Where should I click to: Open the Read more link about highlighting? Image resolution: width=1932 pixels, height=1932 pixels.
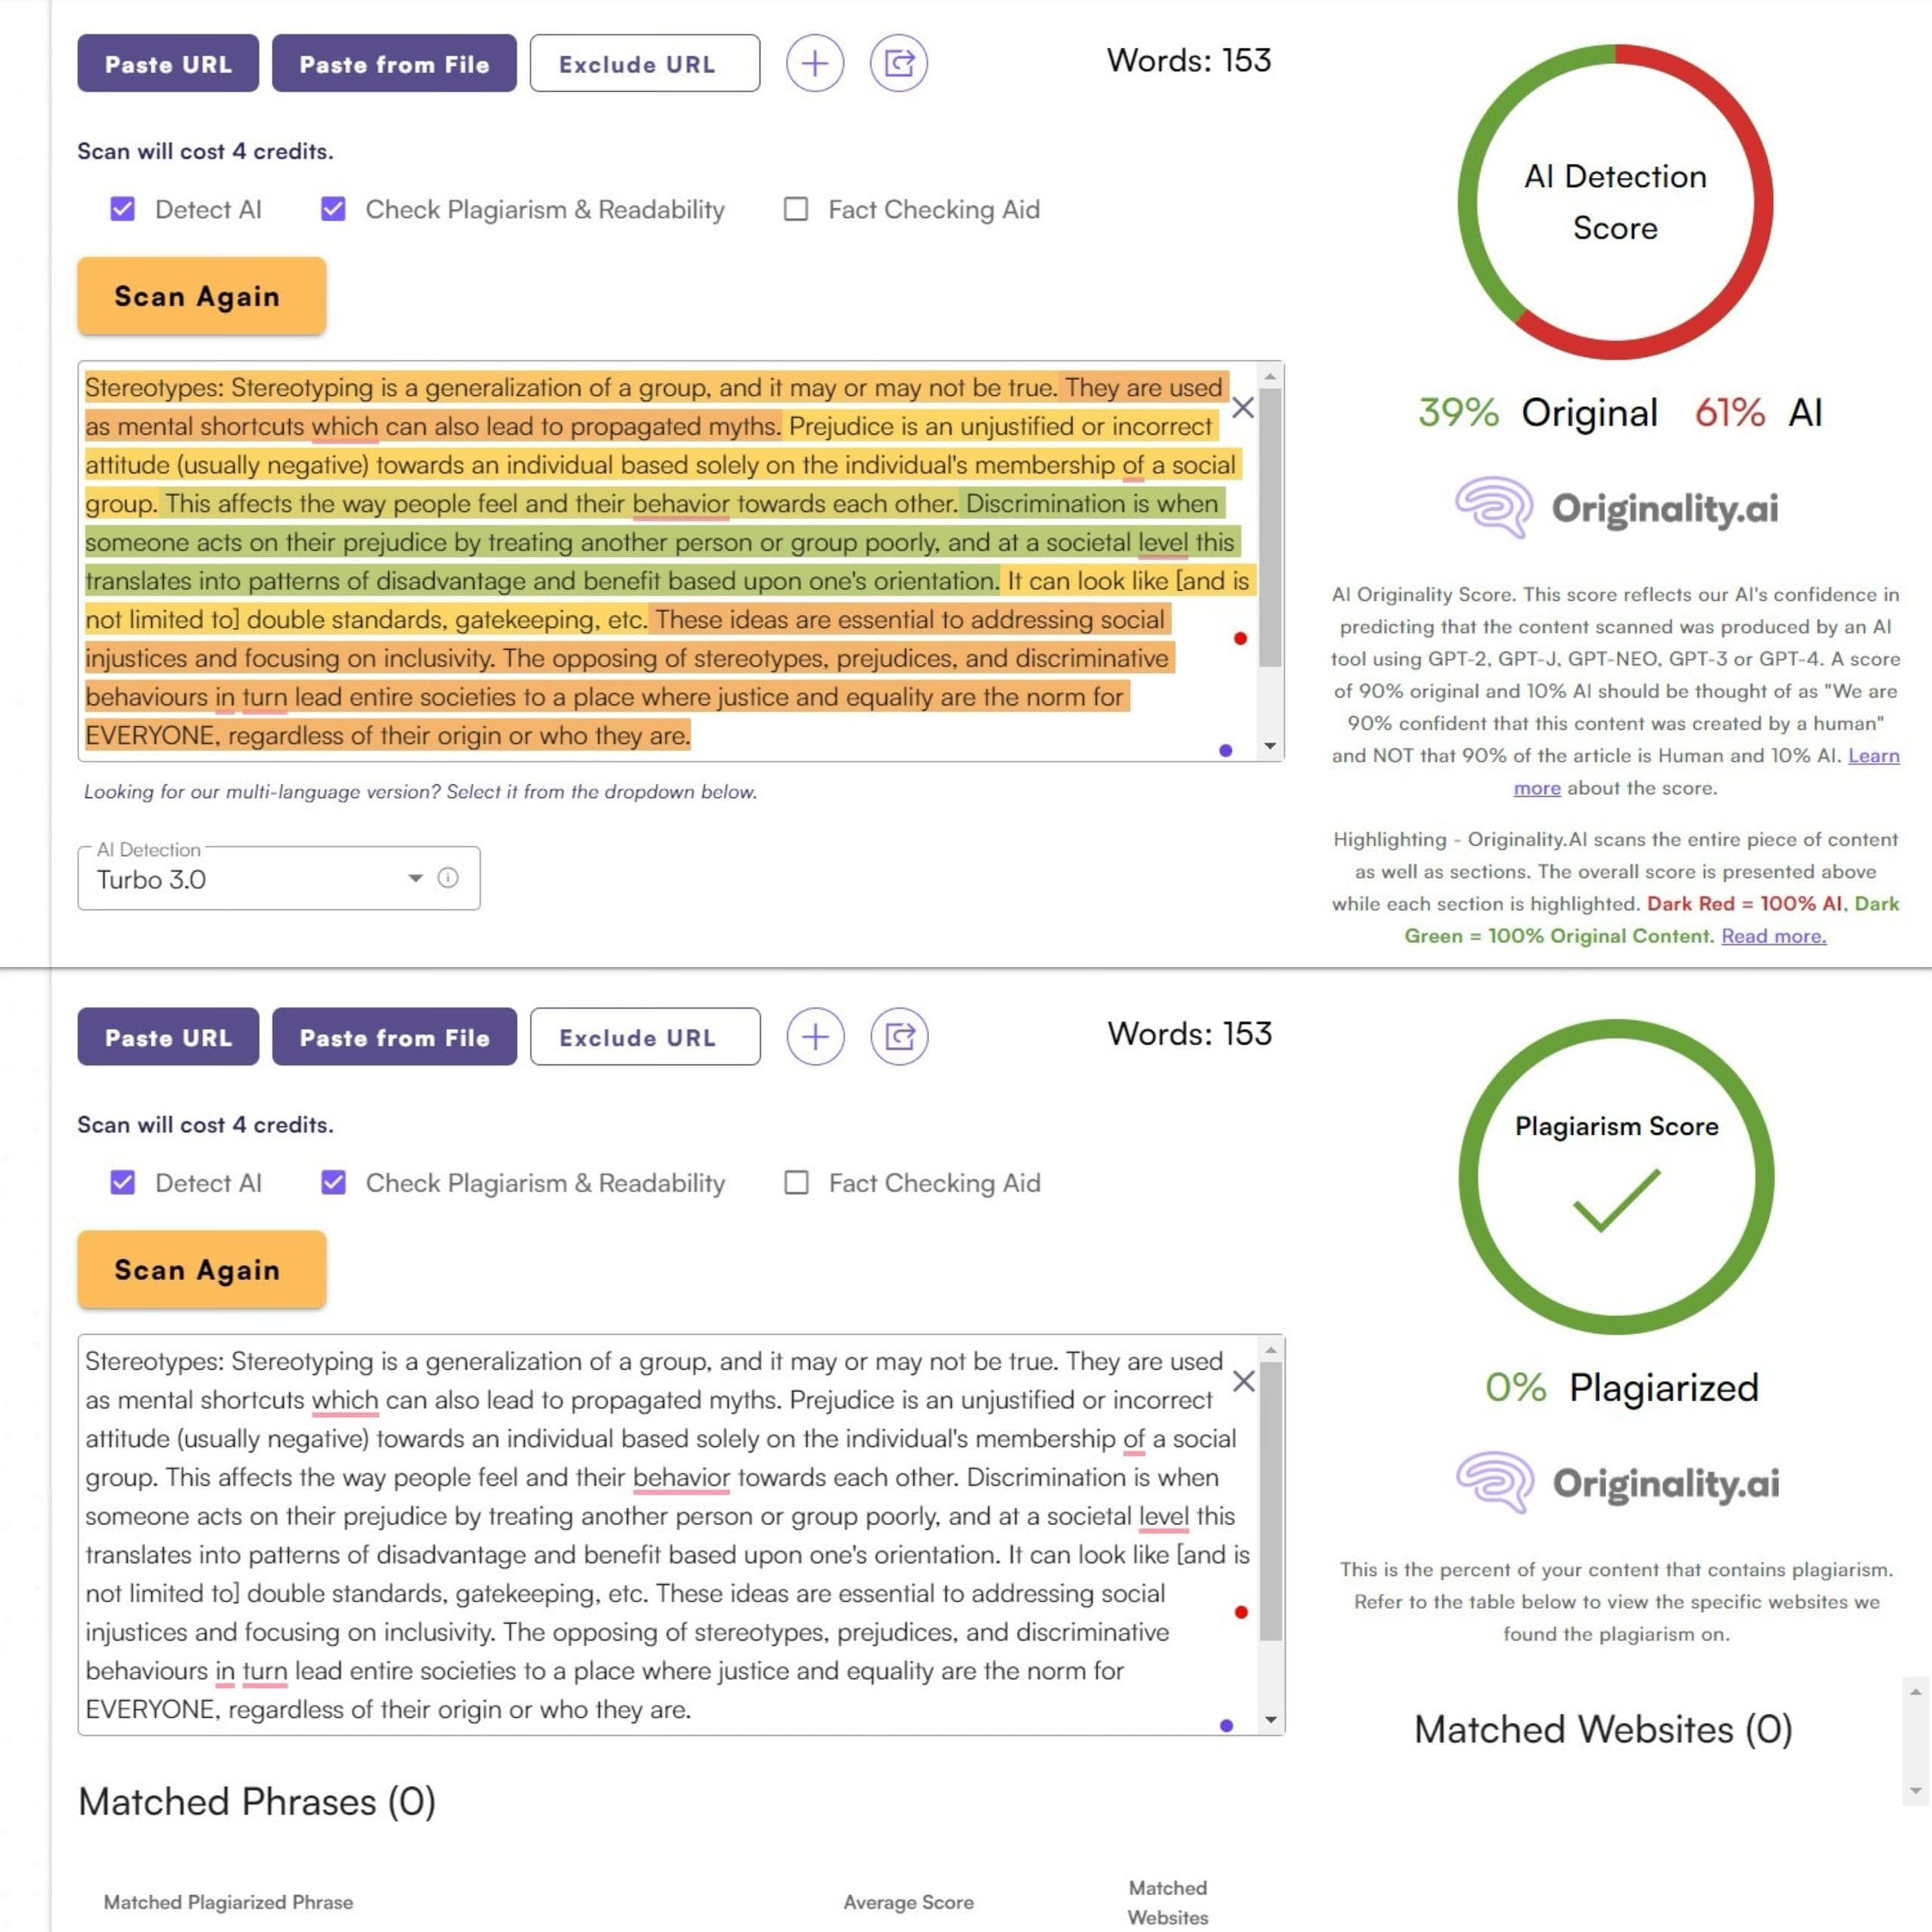1773,936
